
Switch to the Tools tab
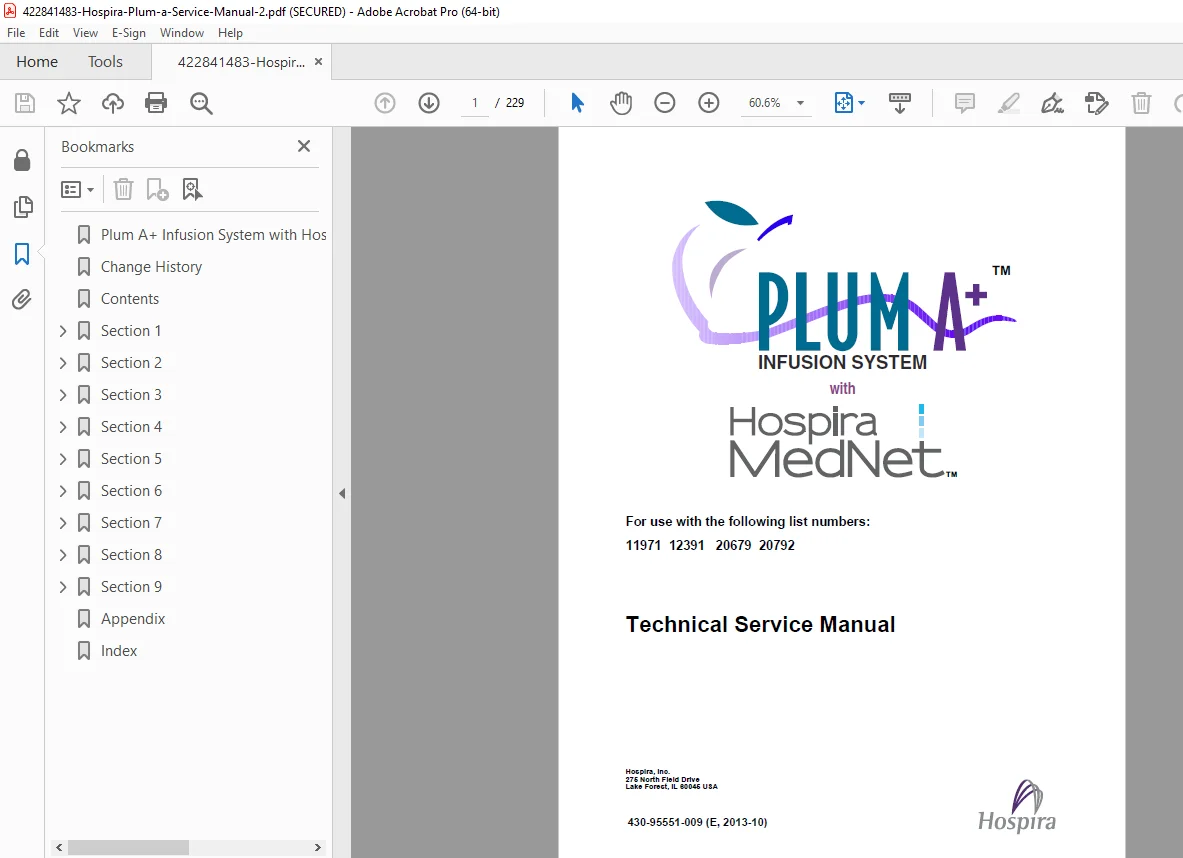(x=105, y=62)
